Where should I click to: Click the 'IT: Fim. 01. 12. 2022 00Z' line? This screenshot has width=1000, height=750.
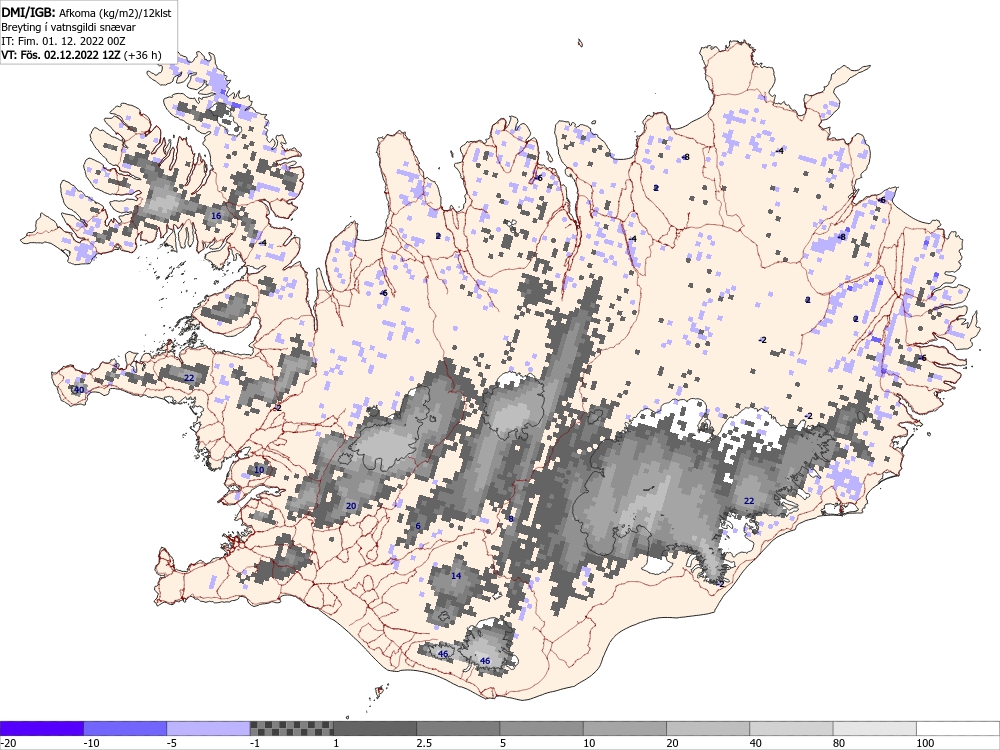point(63,41)
